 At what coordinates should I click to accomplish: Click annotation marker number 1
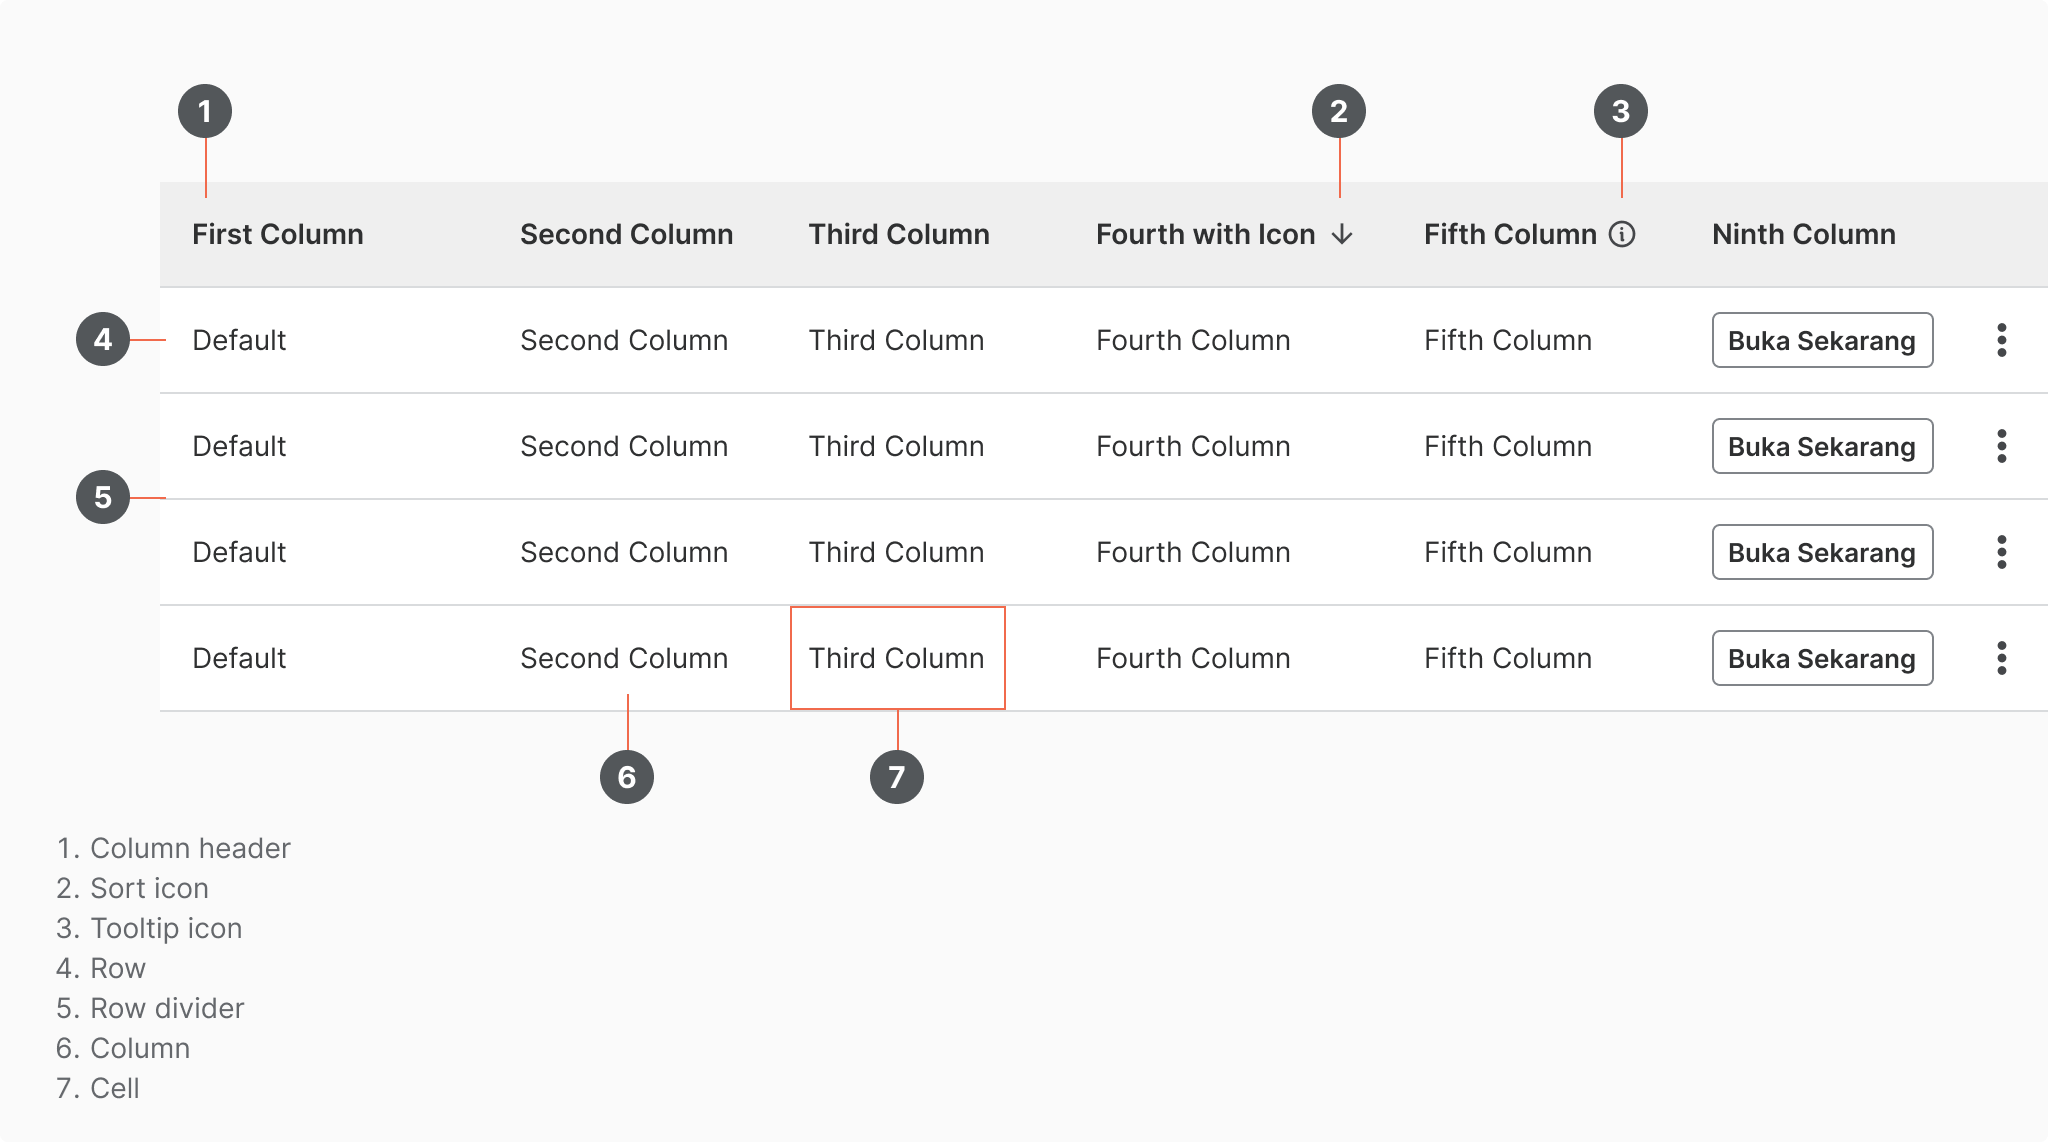[x=205, y=111]
